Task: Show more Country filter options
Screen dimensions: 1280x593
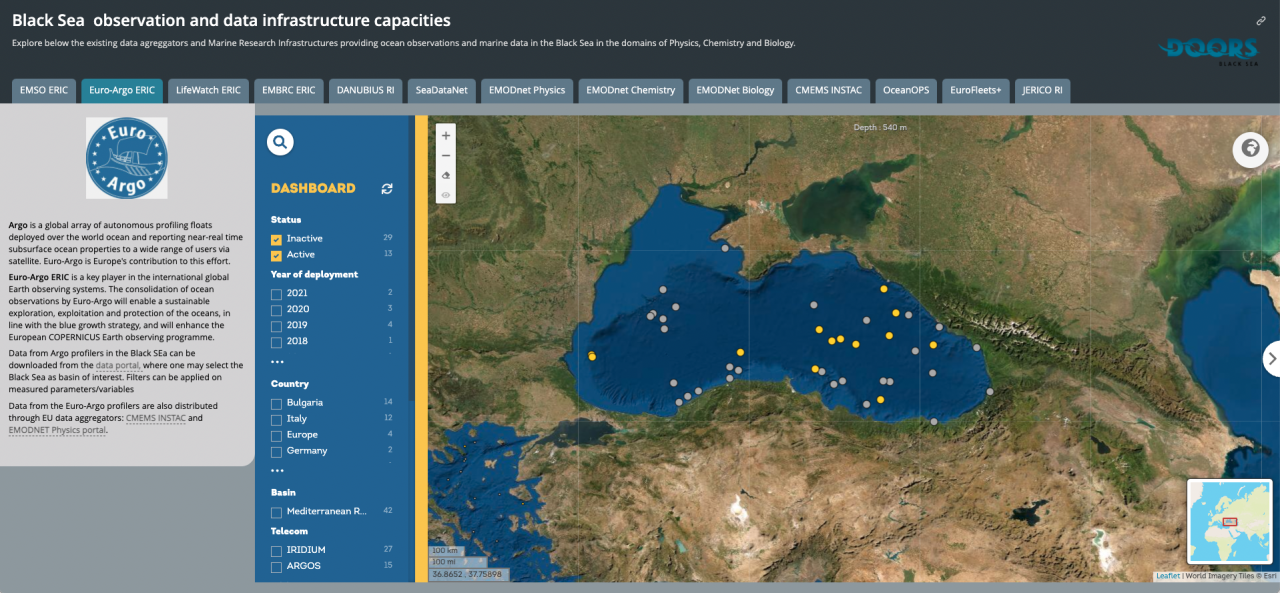Action: 277,470
